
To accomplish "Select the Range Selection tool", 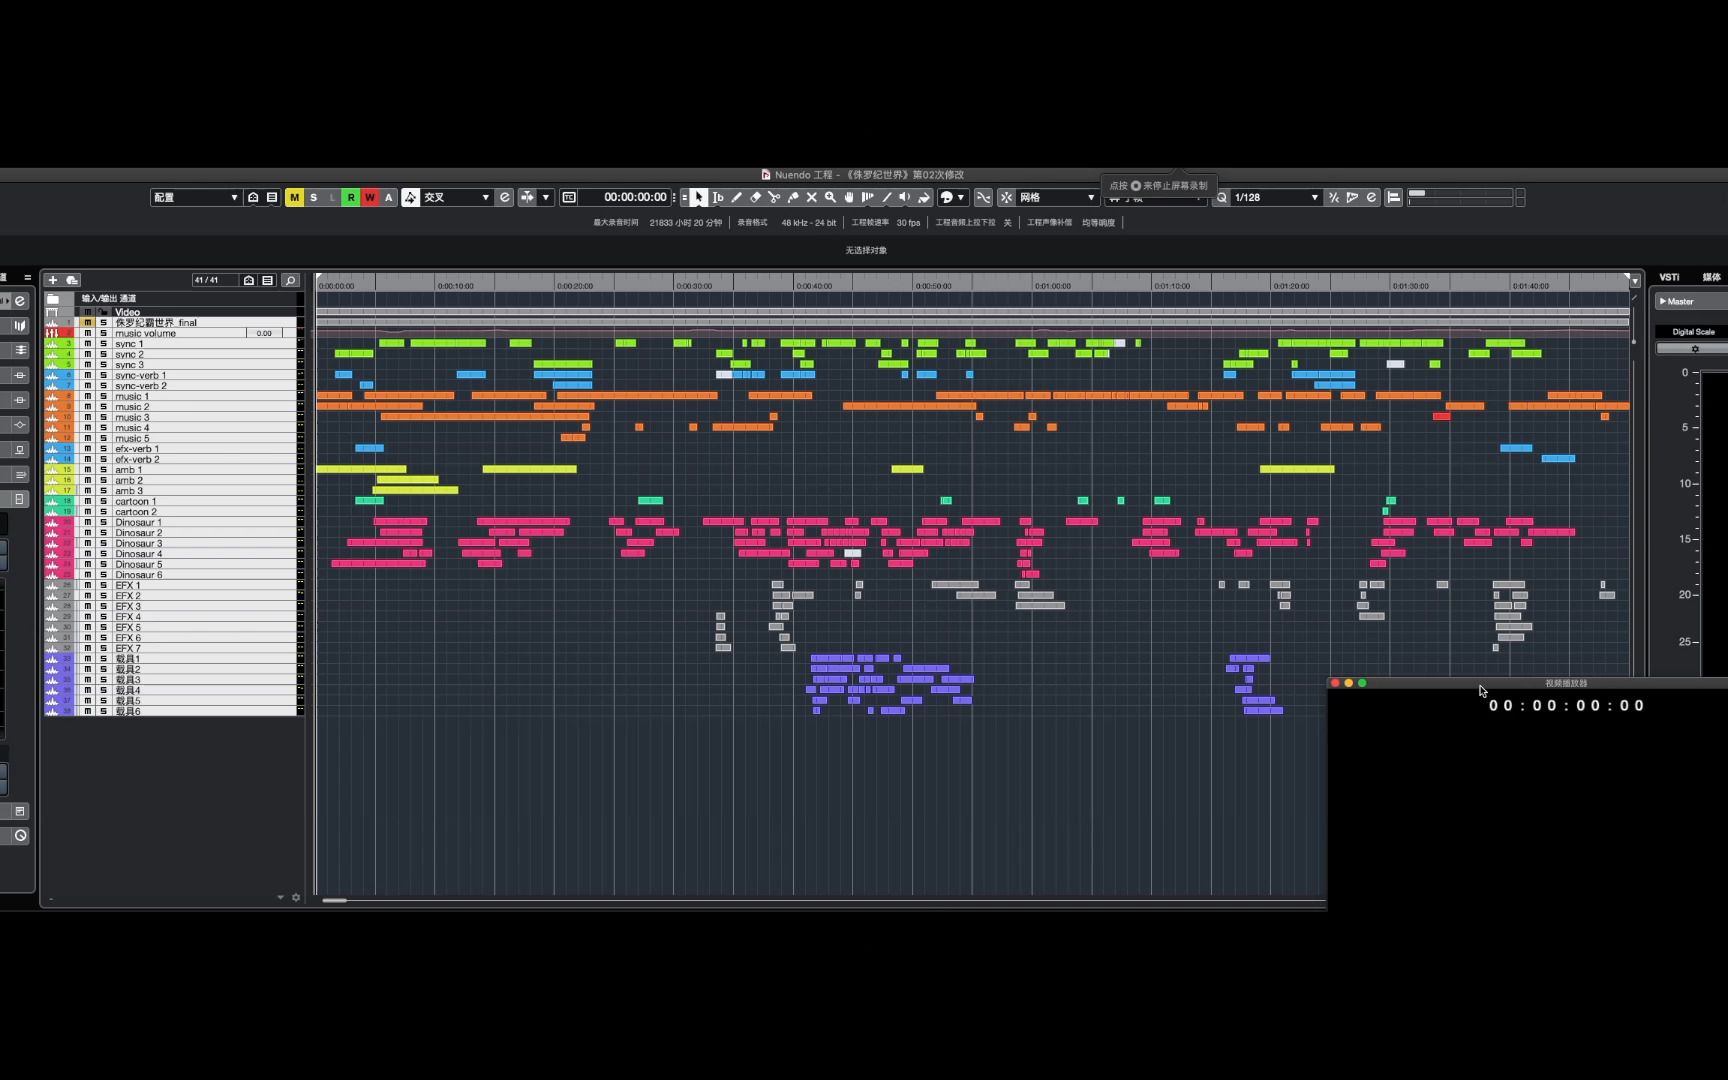I will (x=718, y=198).
